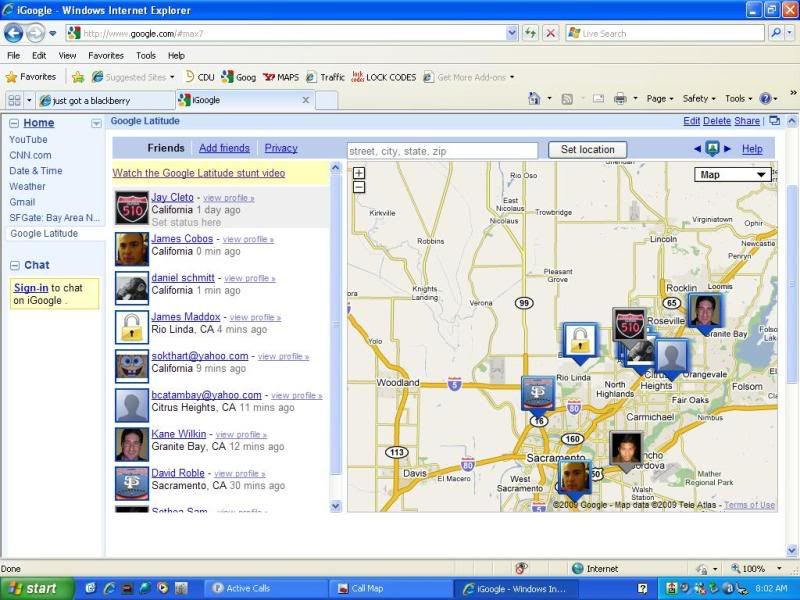Image resolution: width=800 pixels, height=600 pixels.
Task: Open the zoom level 100% dropdown
Action: pos(779,568)
